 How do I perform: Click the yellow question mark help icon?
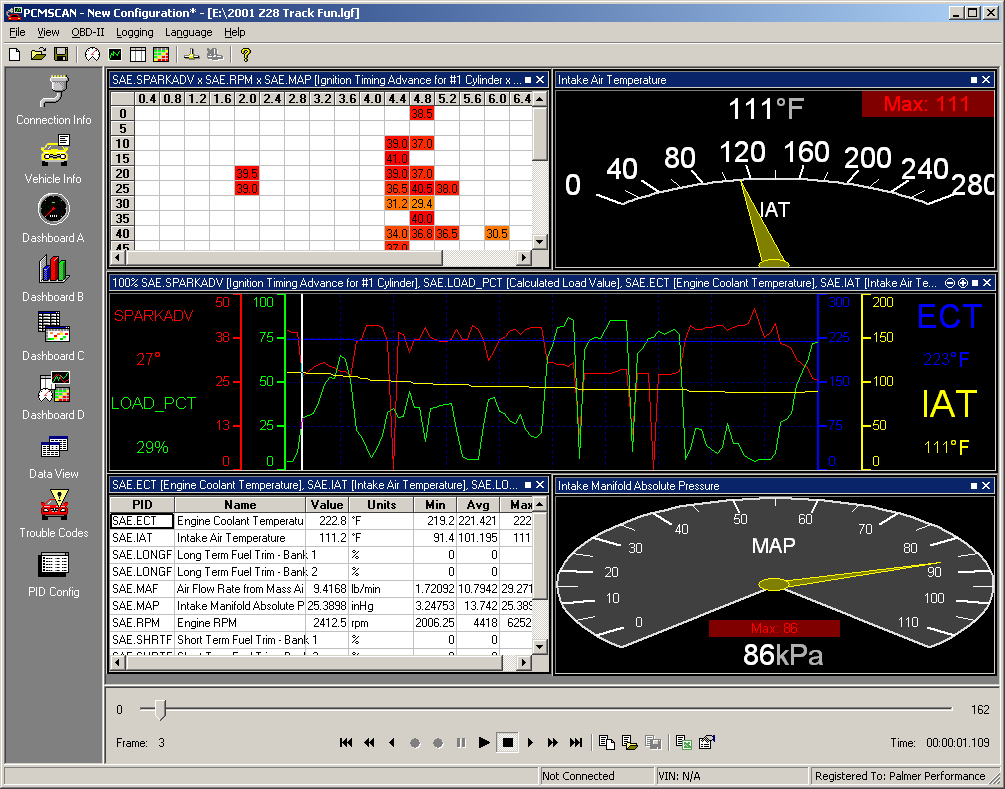[245, 54]
